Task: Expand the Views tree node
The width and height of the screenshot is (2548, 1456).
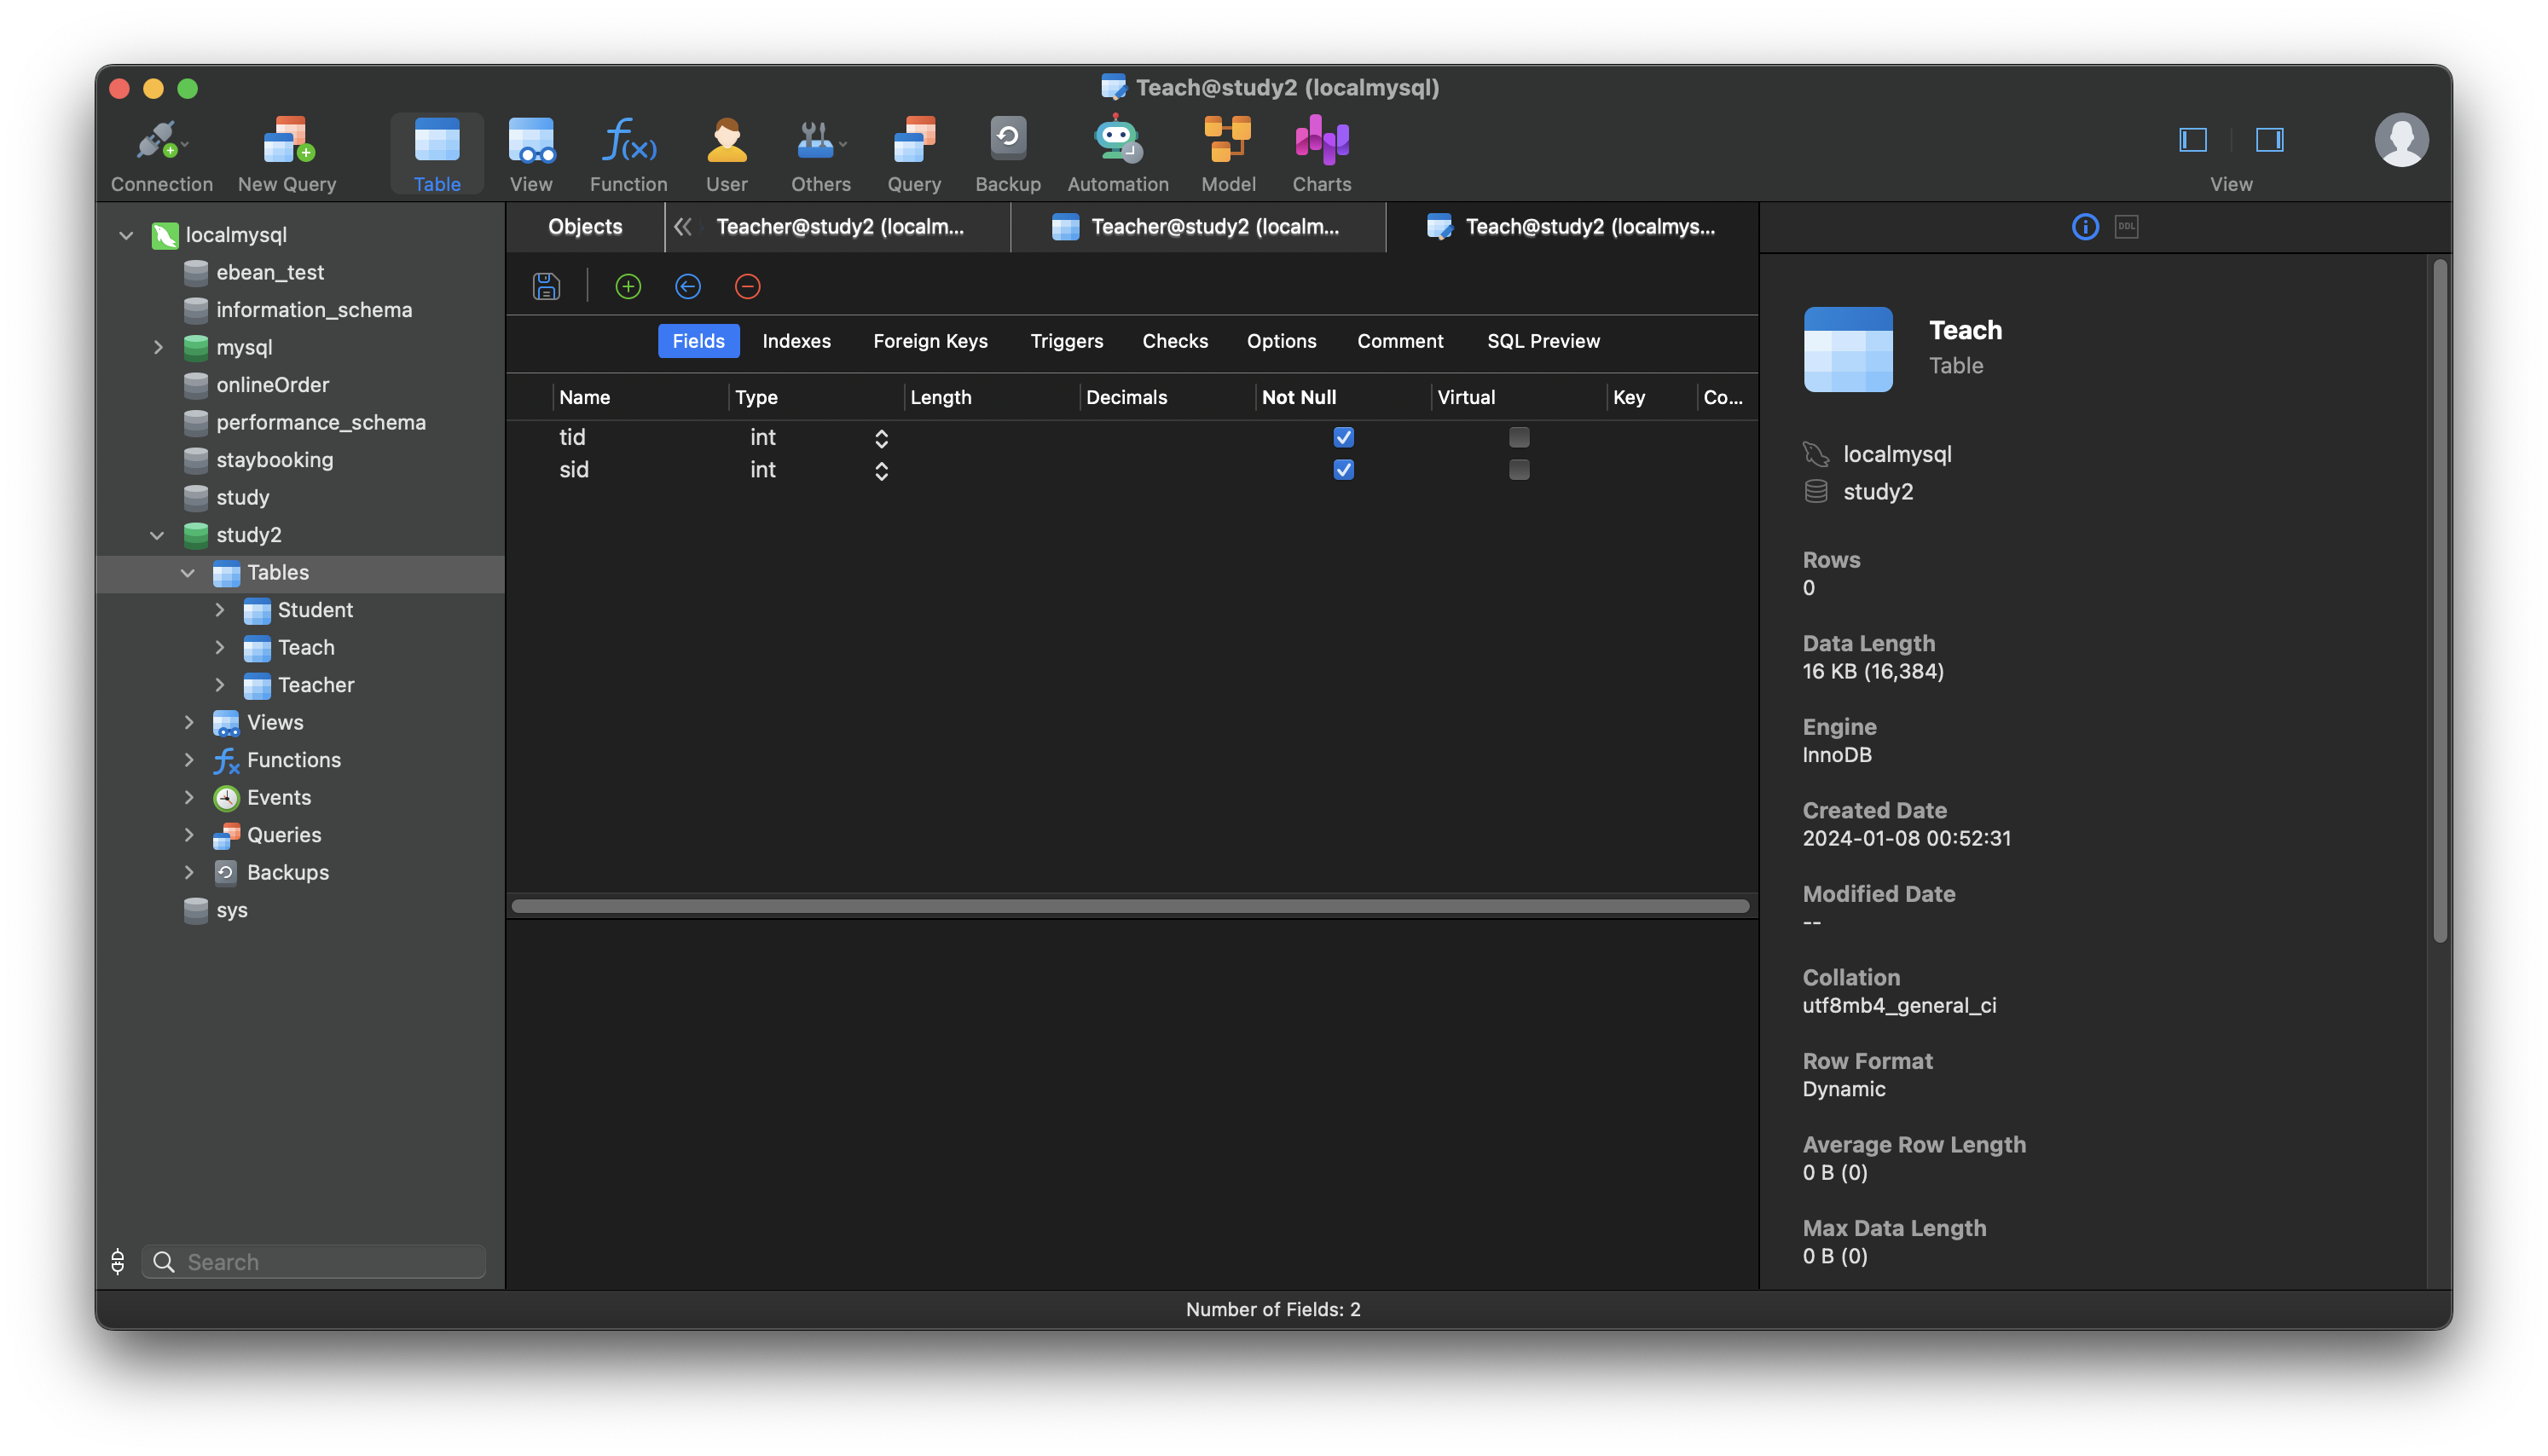Action: (189, 722)
